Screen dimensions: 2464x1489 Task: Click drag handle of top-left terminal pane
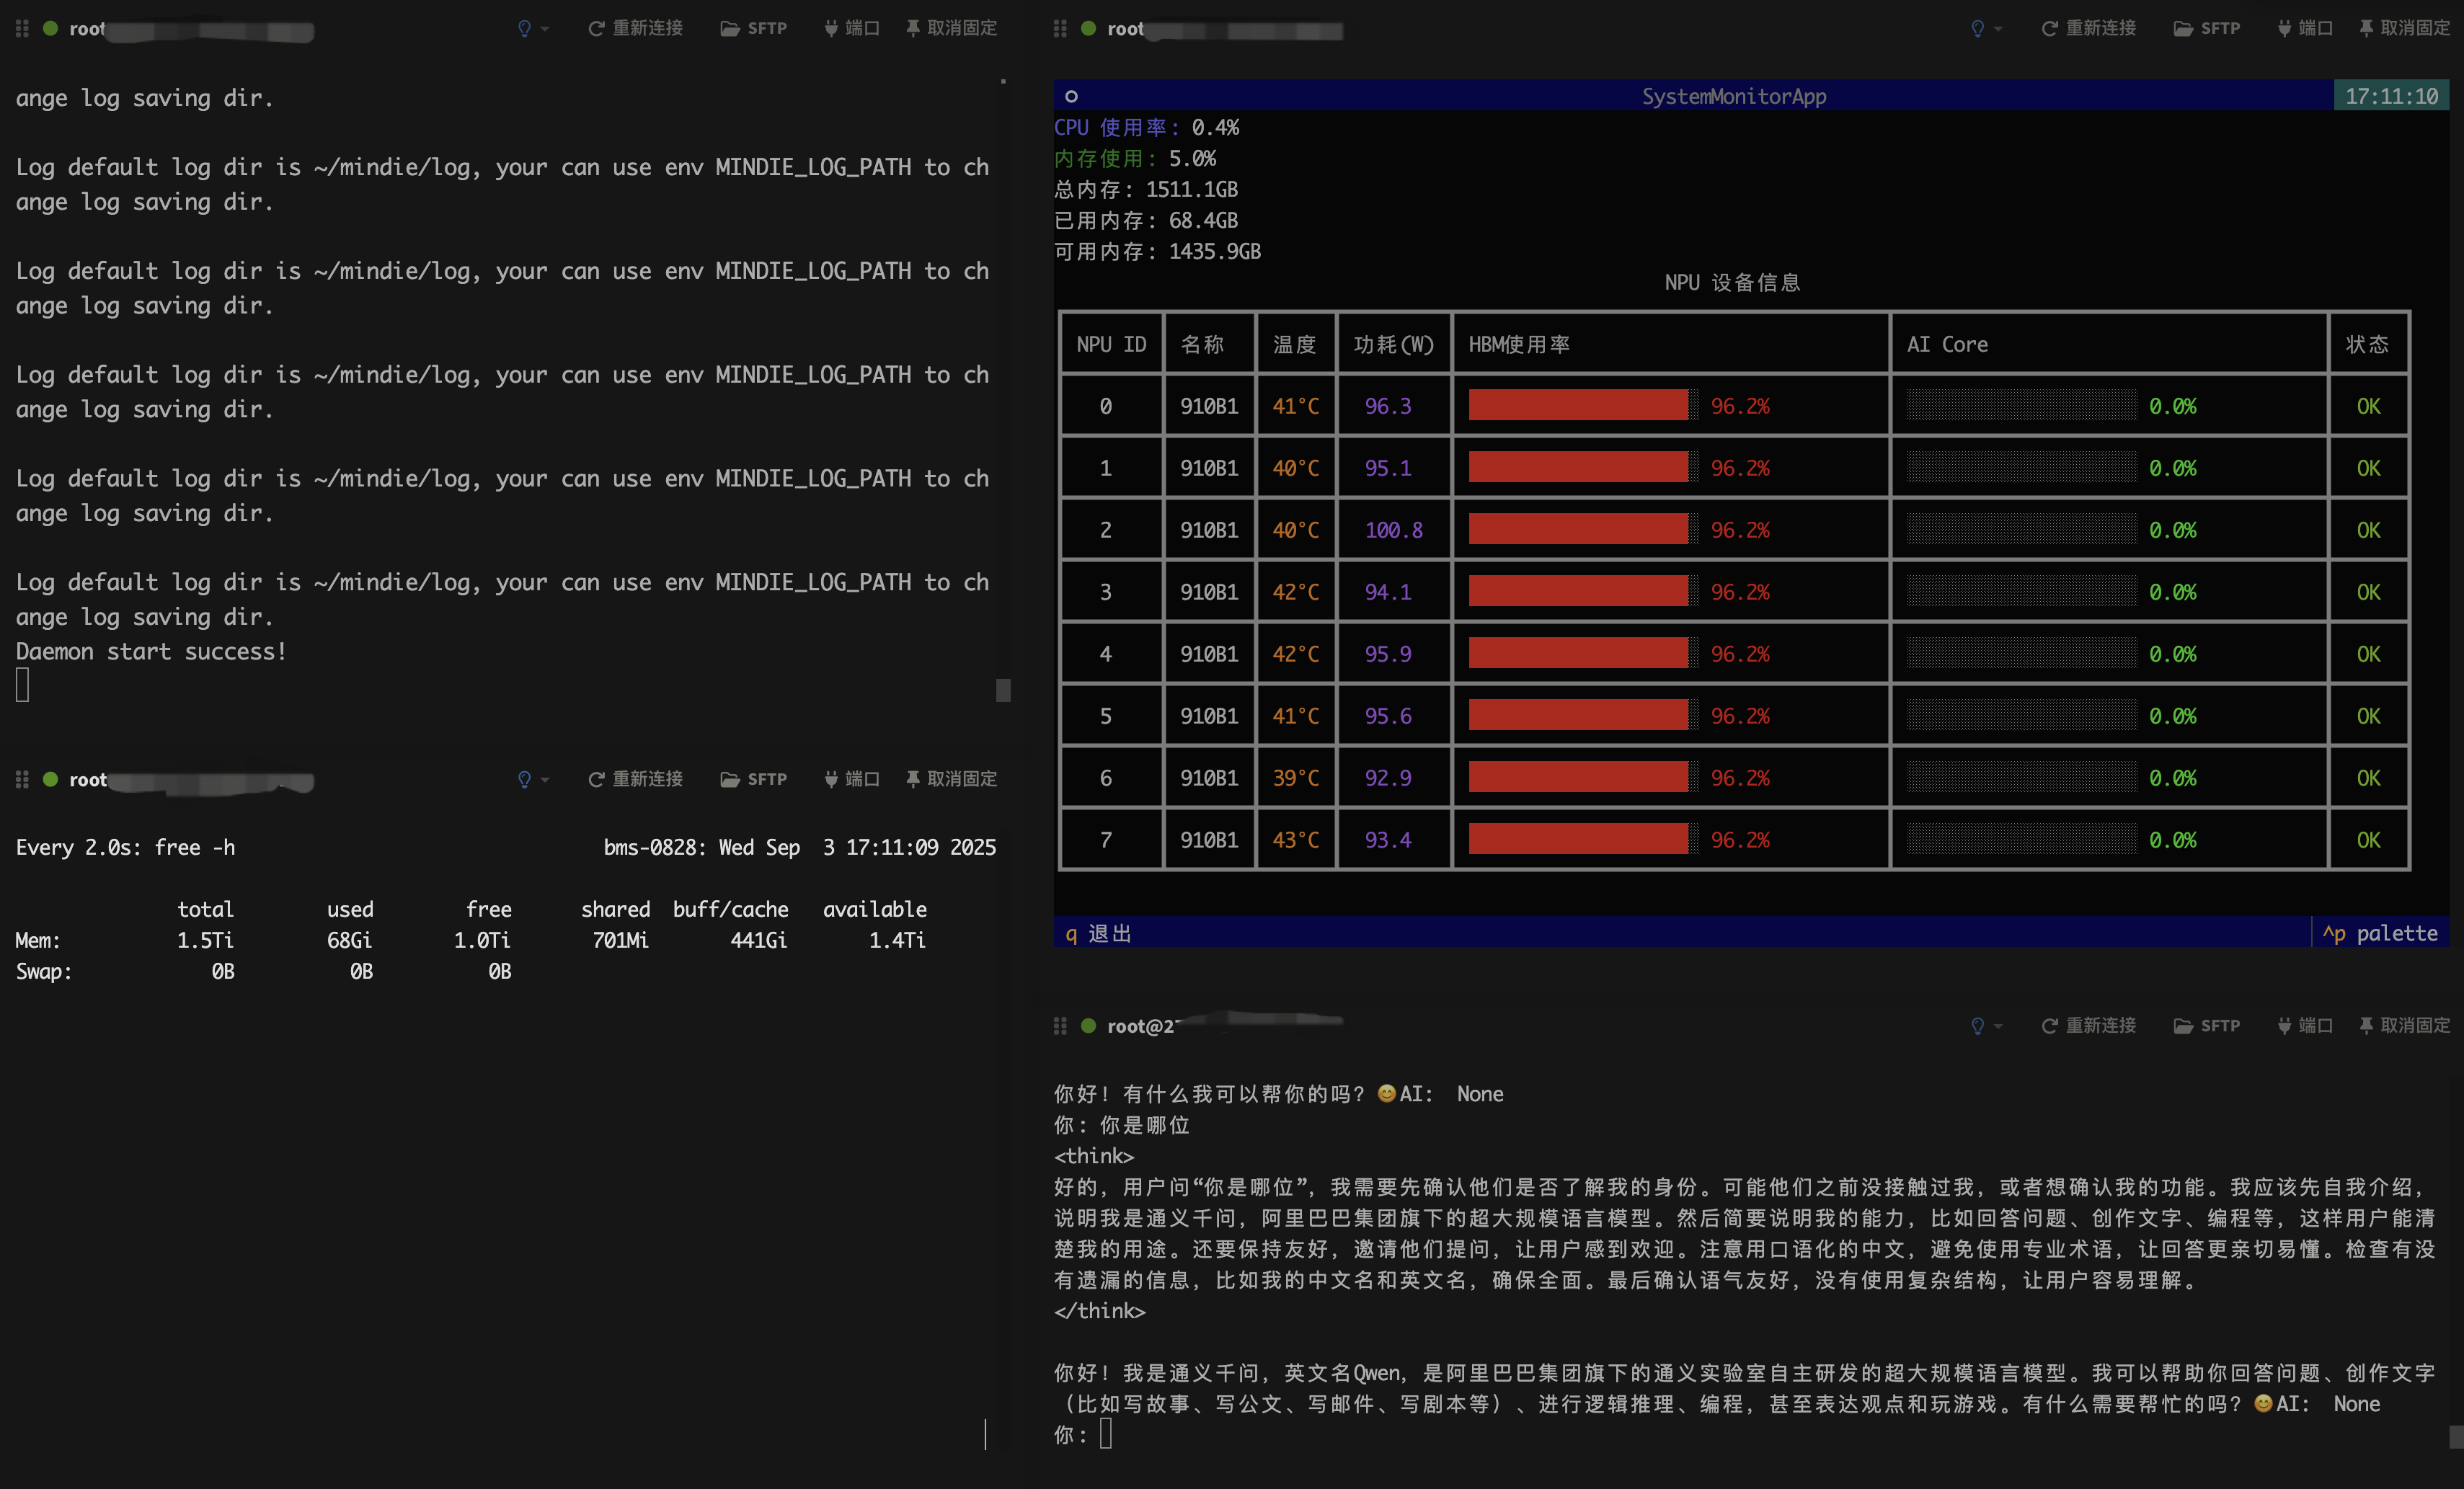tap(22, 29)
